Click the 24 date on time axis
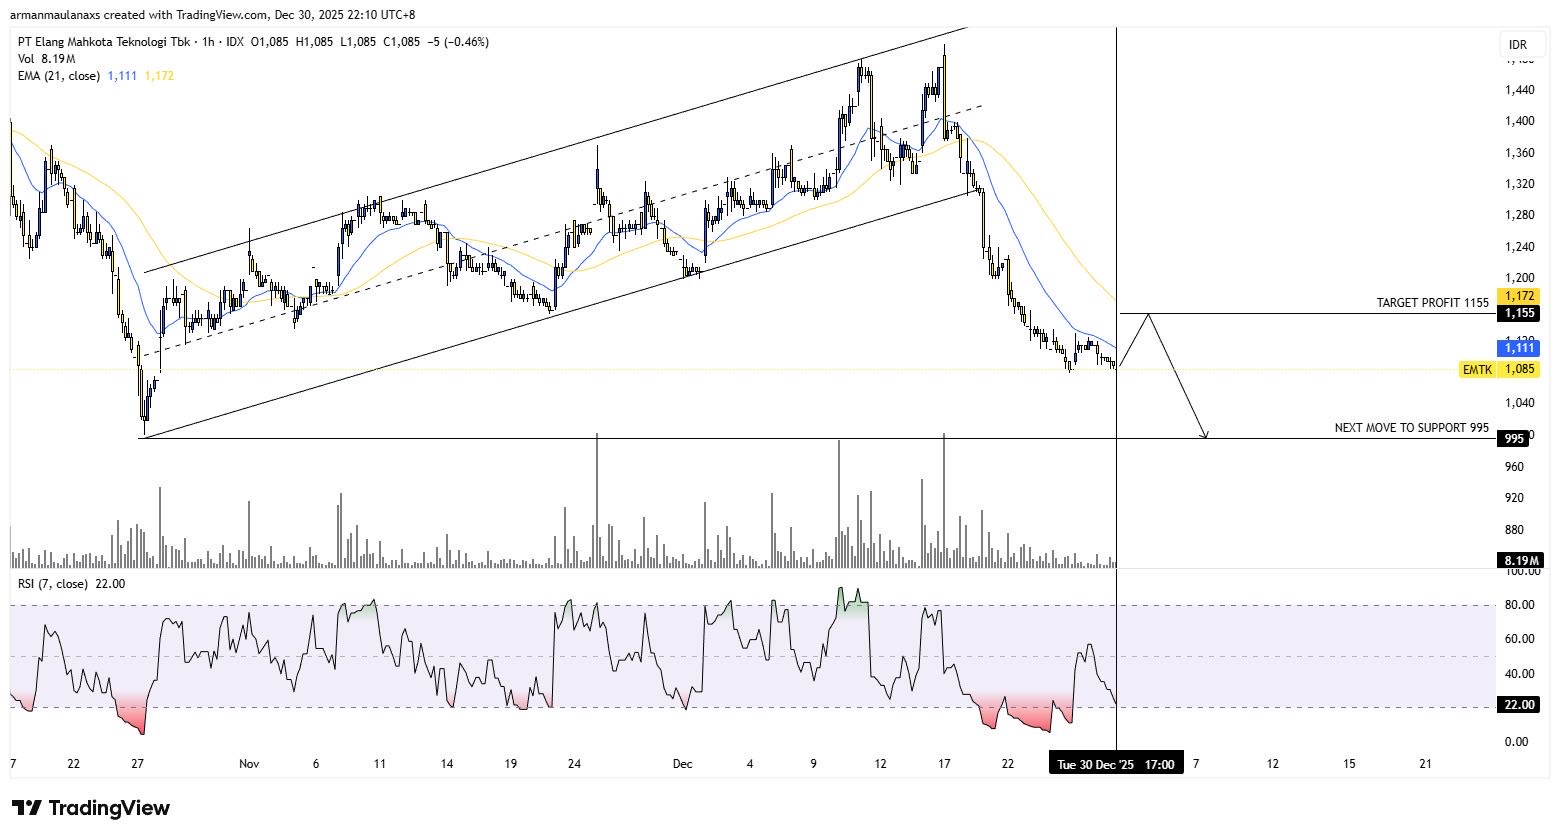Viewport: 1560px width, 838px height. (x=574, y=764)
